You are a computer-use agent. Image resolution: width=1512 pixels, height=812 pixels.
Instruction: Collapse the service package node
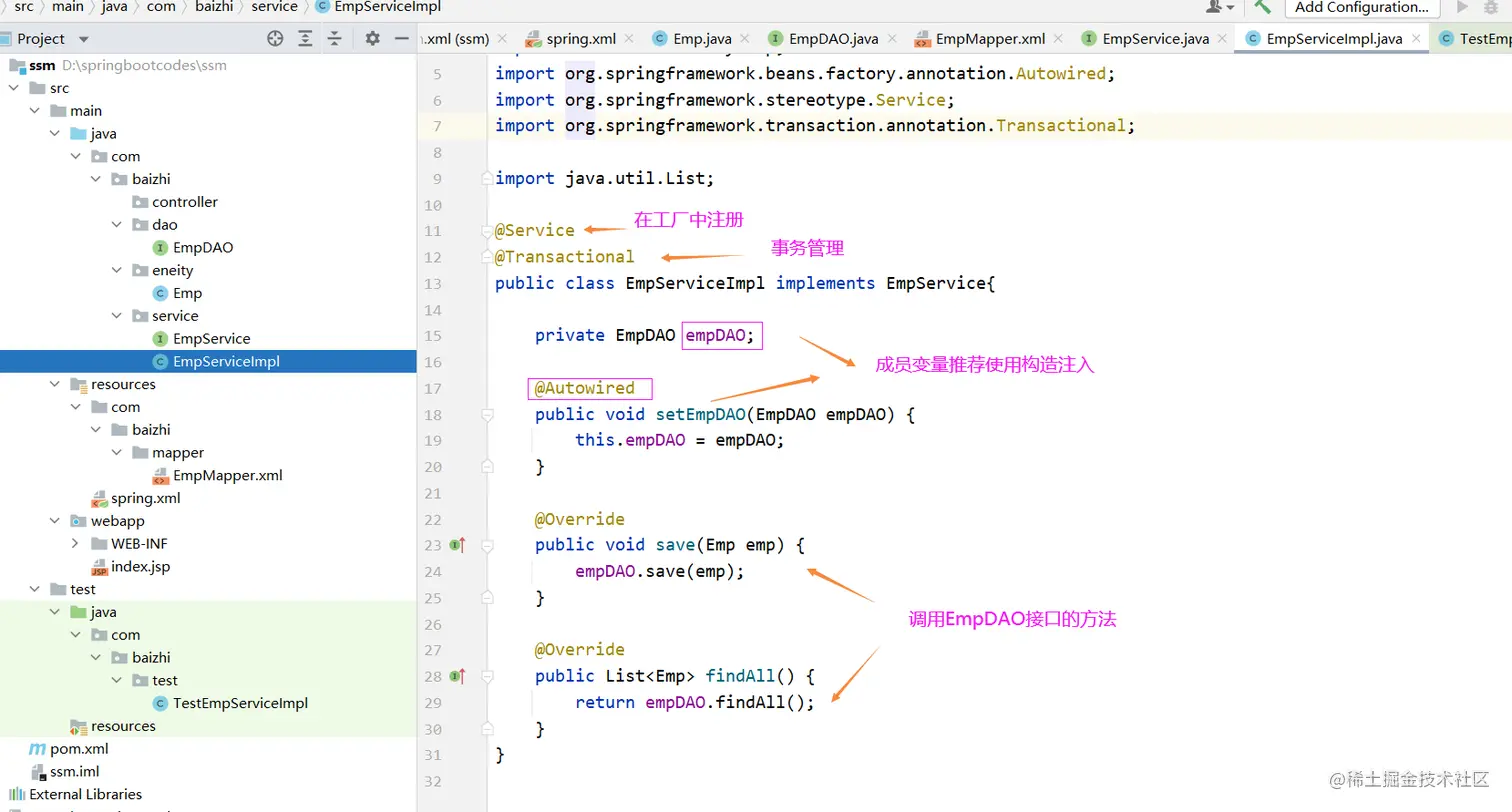pos(117,316)
